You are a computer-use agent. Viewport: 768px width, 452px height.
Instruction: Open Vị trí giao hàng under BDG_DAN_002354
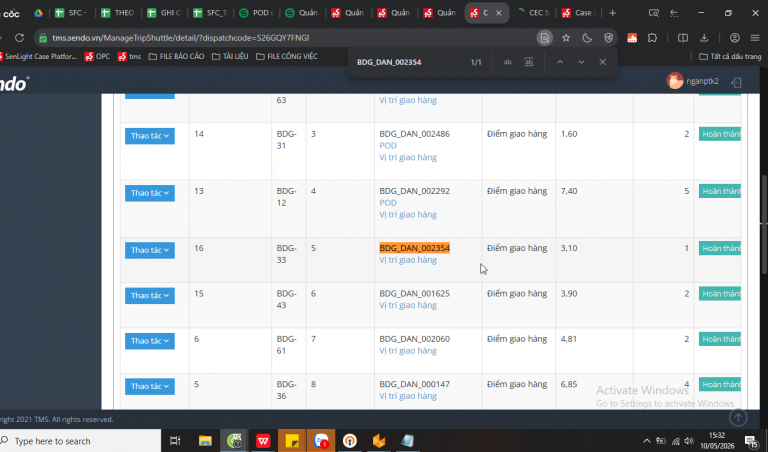click(408, 260)
